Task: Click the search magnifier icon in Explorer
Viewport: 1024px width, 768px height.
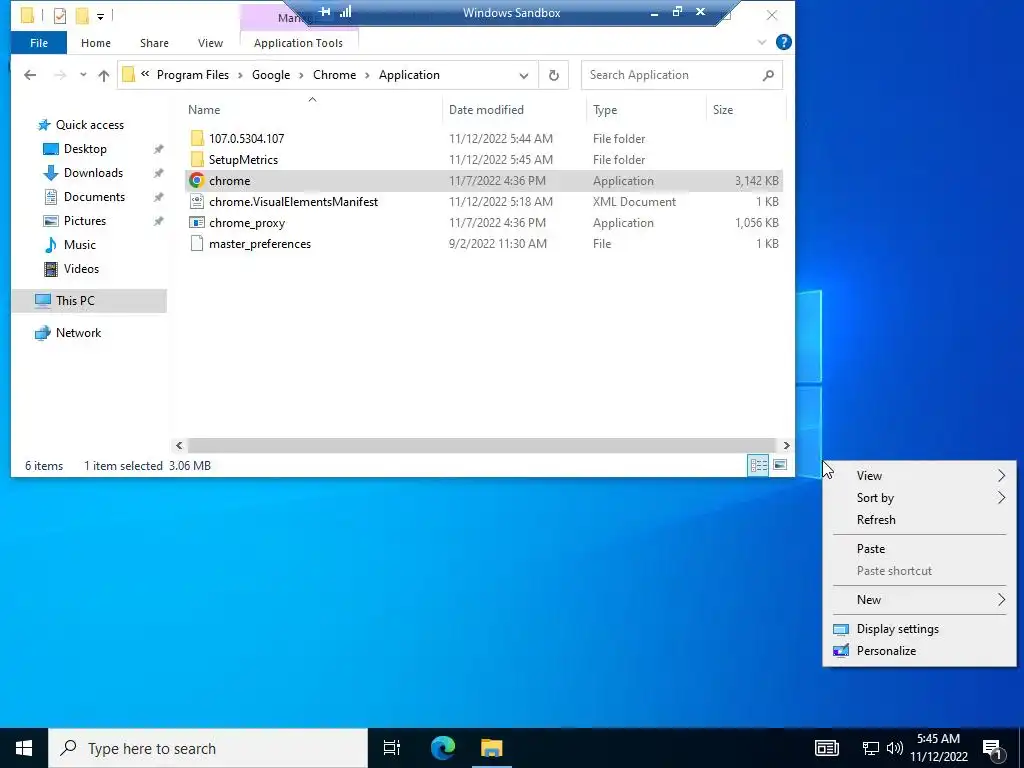Action: point(768,75)
